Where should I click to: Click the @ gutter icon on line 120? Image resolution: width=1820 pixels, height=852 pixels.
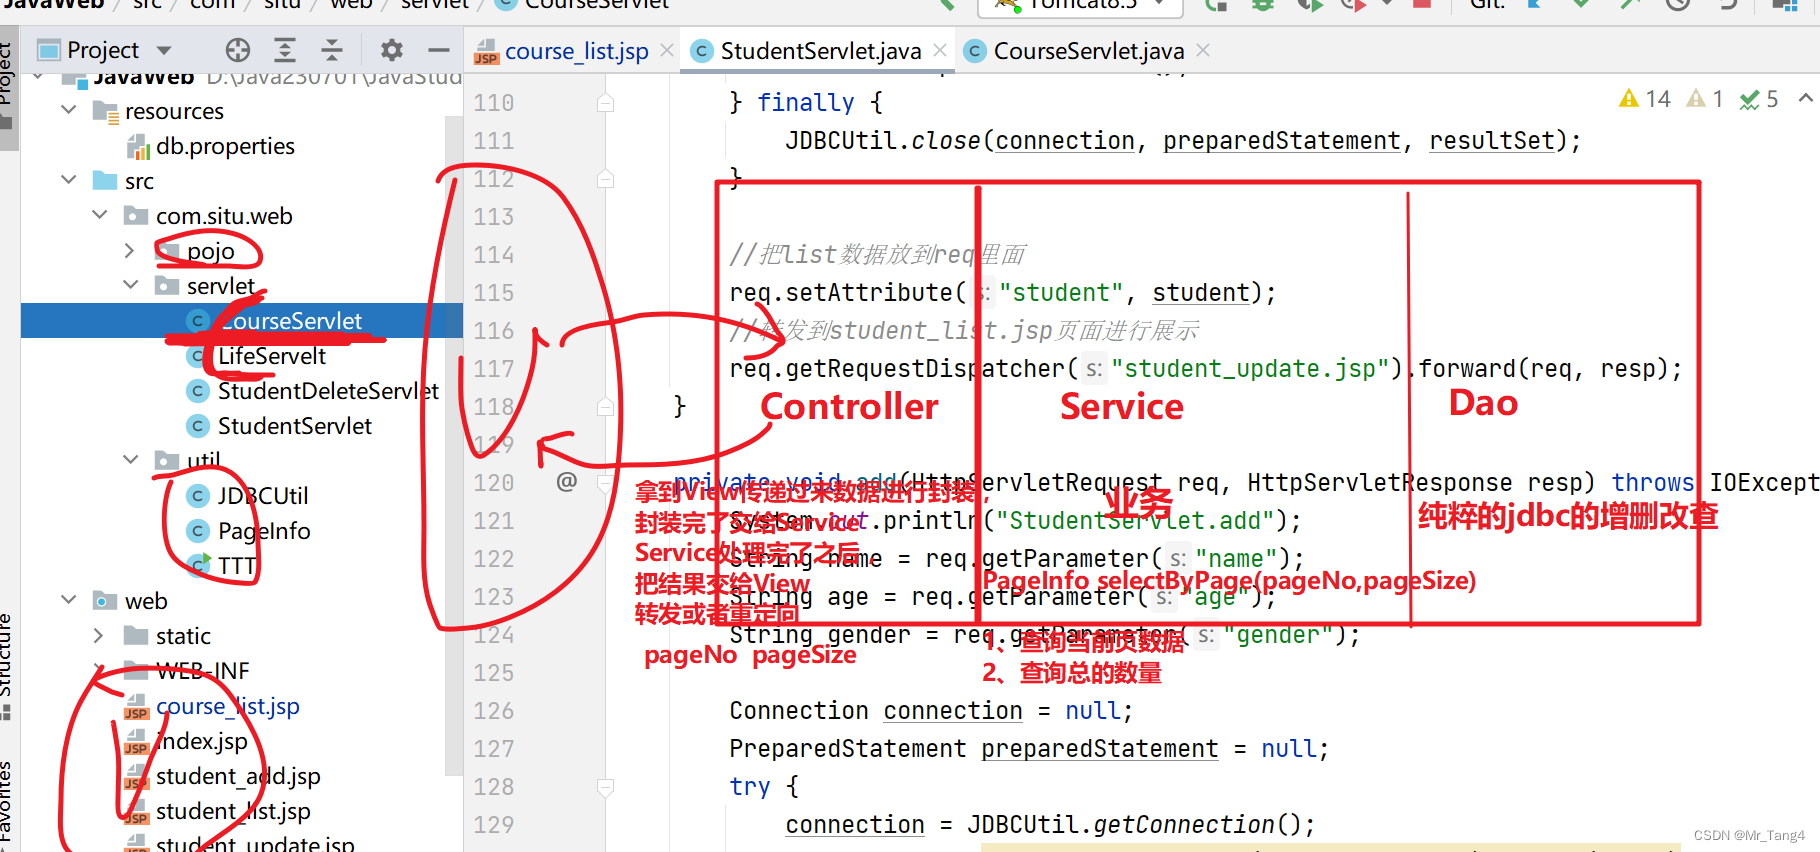coord(567,482)
